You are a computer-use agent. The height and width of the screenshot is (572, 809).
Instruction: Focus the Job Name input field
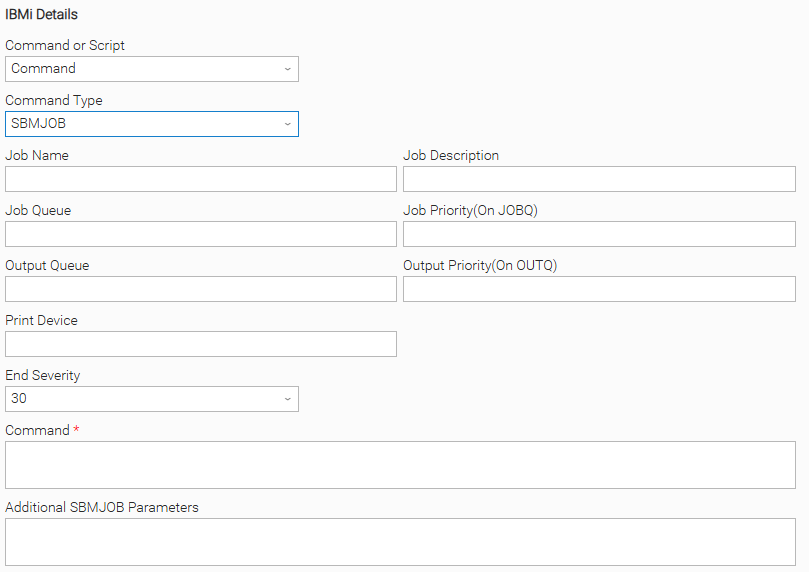[201, 179]
